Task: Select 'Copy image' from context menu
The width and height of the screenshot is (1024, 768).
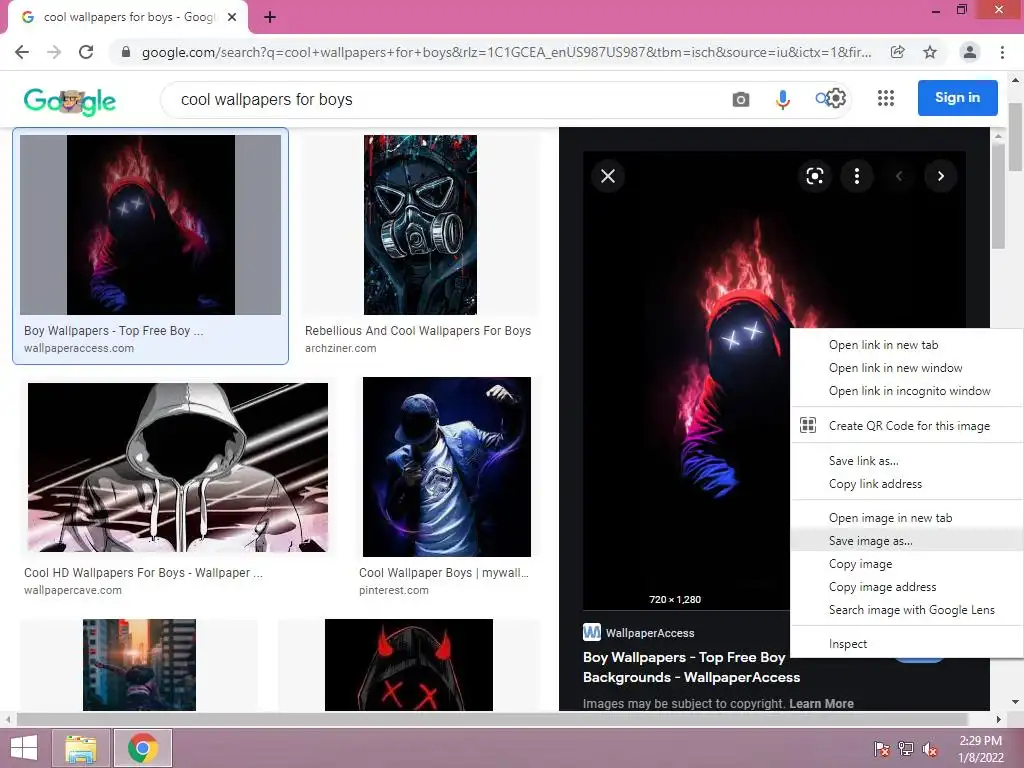Action: click(x=906, y=564)
